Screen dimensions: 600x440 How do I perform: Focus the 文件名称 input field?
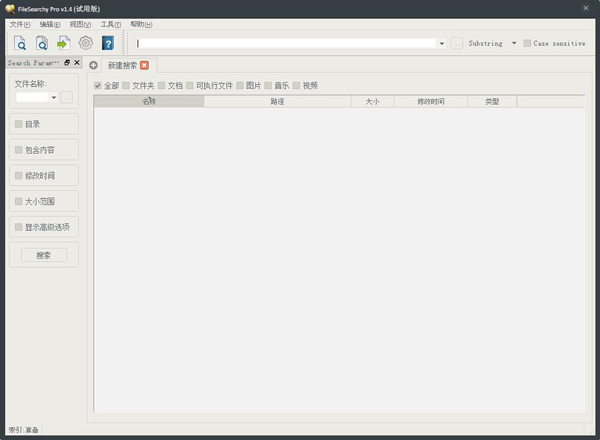click(x=33, y=98)
